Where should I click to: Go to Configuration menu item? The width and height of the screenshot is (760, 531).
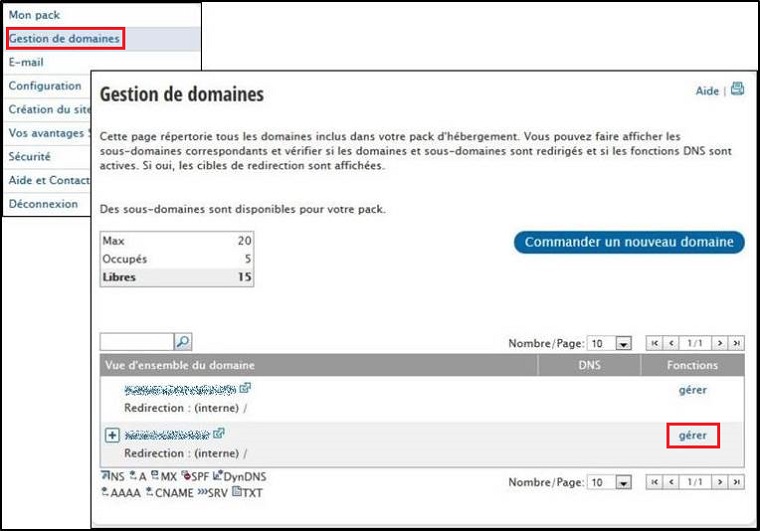pyautogui.click(x=45, y=86)
